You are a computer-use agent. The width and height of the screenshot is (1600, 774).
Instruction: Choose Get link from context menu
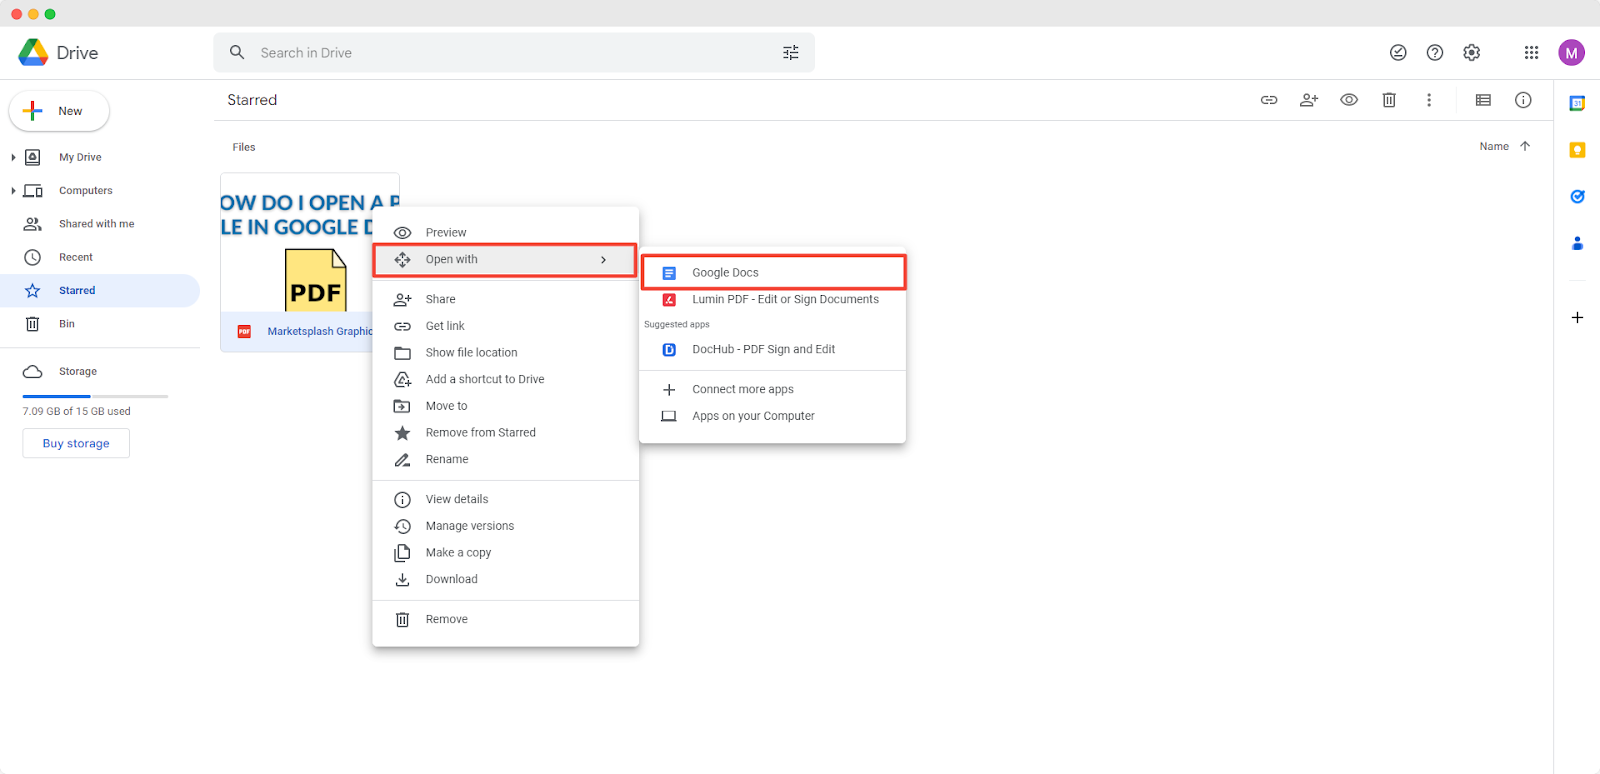tap(505, 326)
